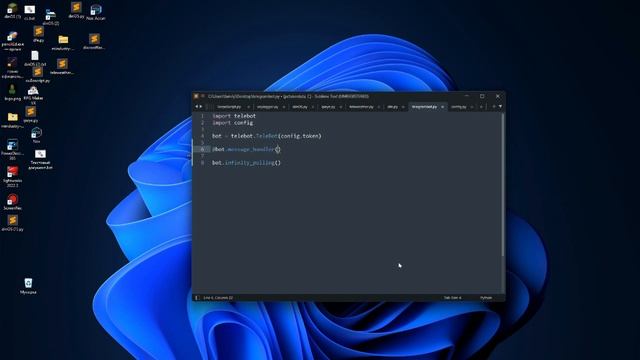640x360 pixels.
Task: Select the logo.png desktop icon
Action: click(12, 93)
